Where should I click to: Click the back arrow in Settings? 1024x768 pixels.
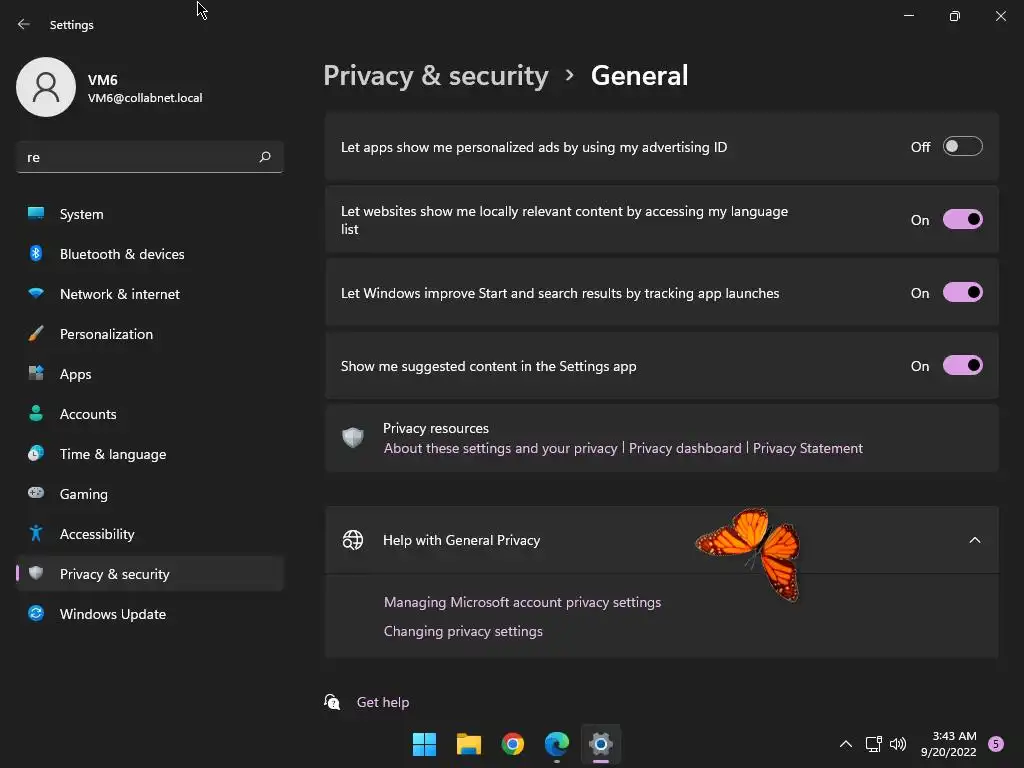click(x=24, y=24)
